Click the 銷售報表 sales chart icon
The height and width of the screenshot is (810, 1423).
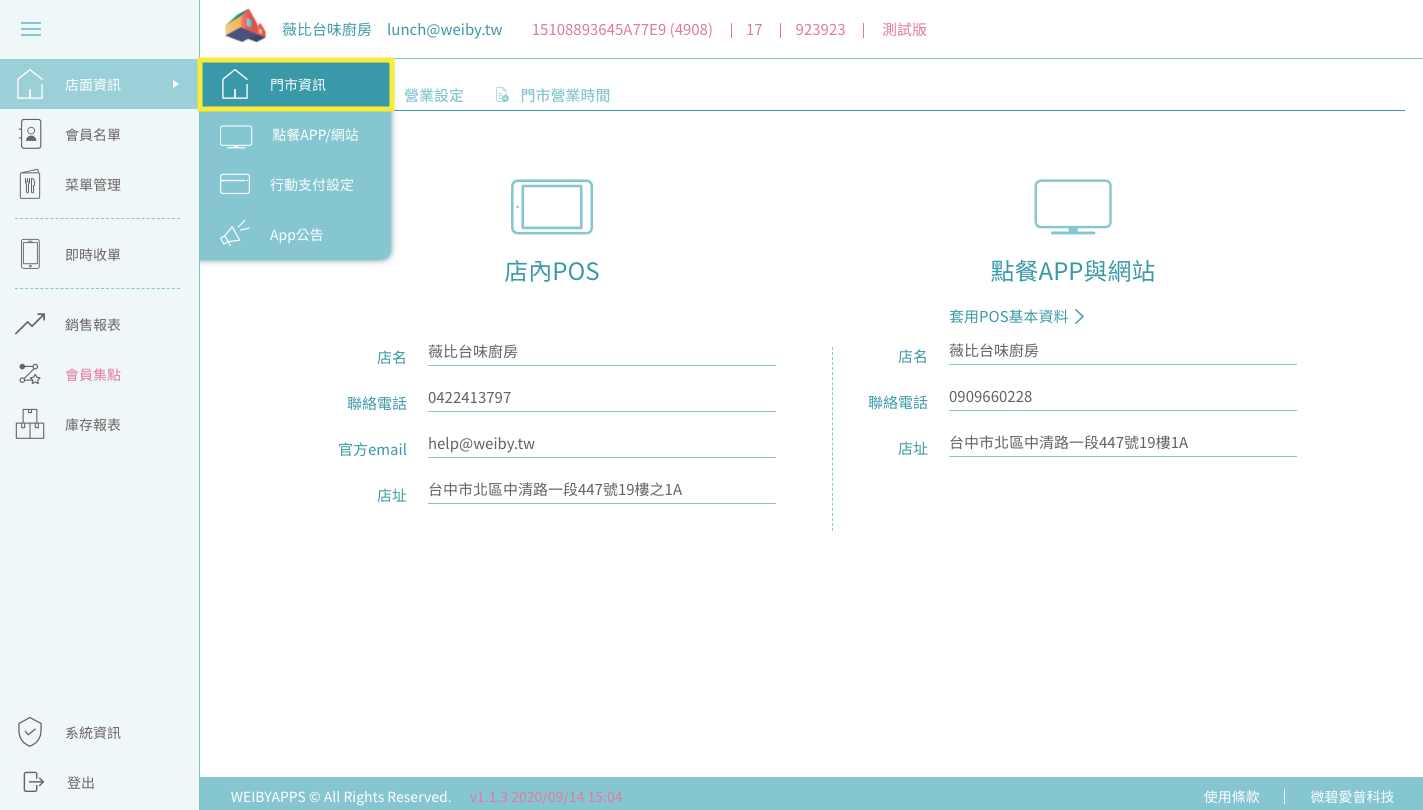pyautogui.click(x=31, y=324)
